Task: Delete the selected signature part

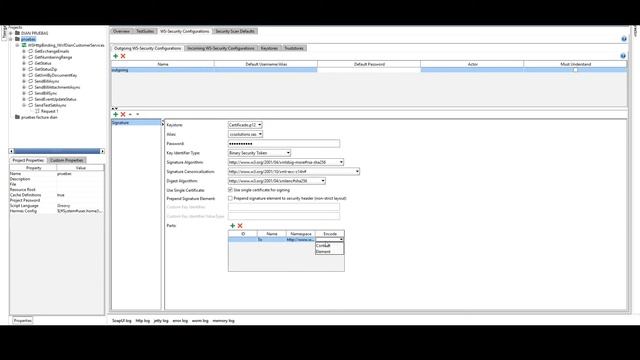Action: point(240,225)
